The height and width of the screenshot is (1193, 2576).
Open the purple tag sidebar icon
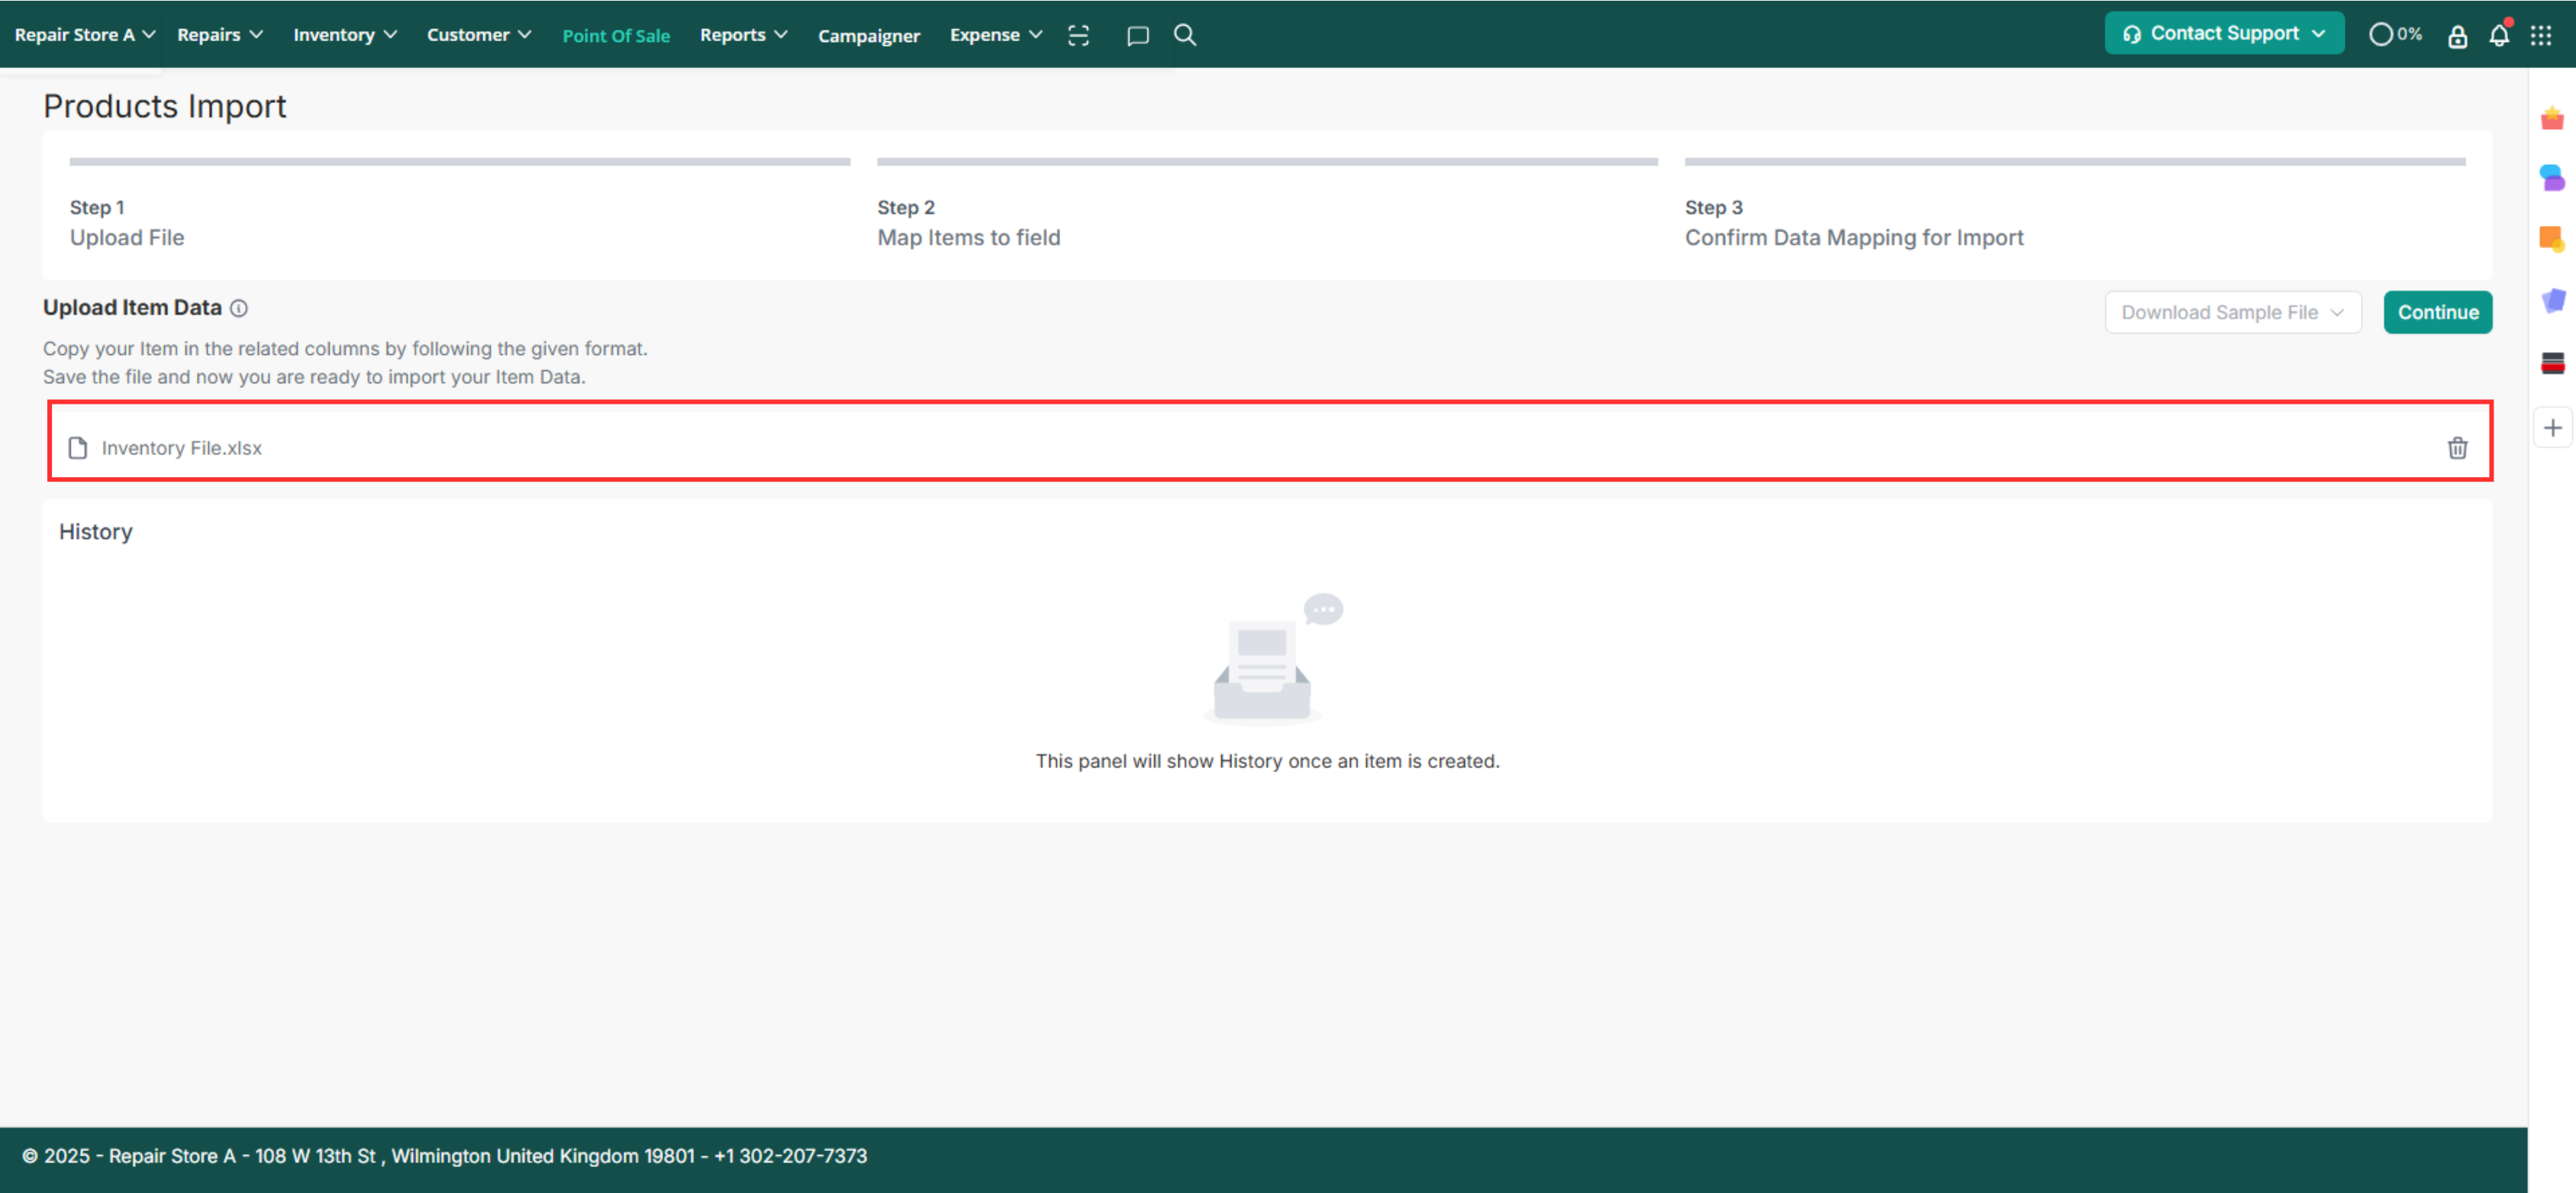click(x=2552, y=300)
